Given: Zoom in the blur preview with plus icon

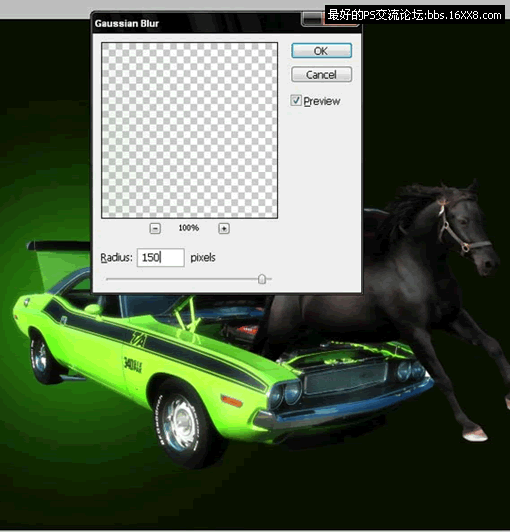Looking at the screenshot, I should (x=224, y=228).
